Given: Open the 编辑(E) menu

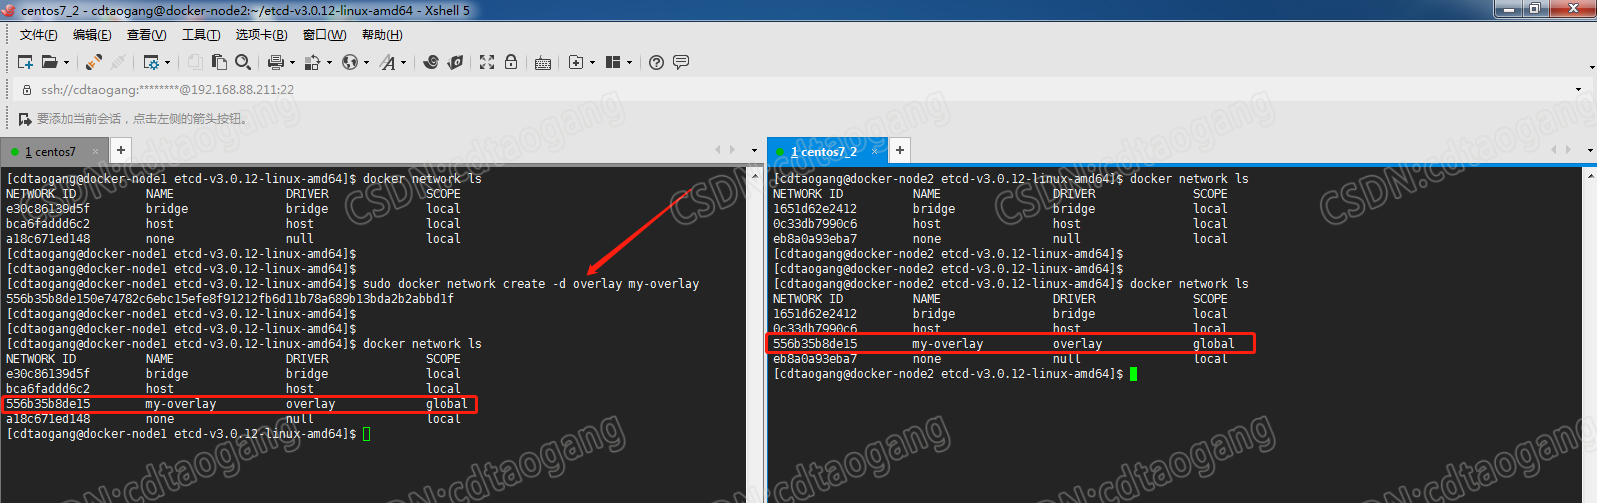Looking at the screenshot, I should point(92,35).
